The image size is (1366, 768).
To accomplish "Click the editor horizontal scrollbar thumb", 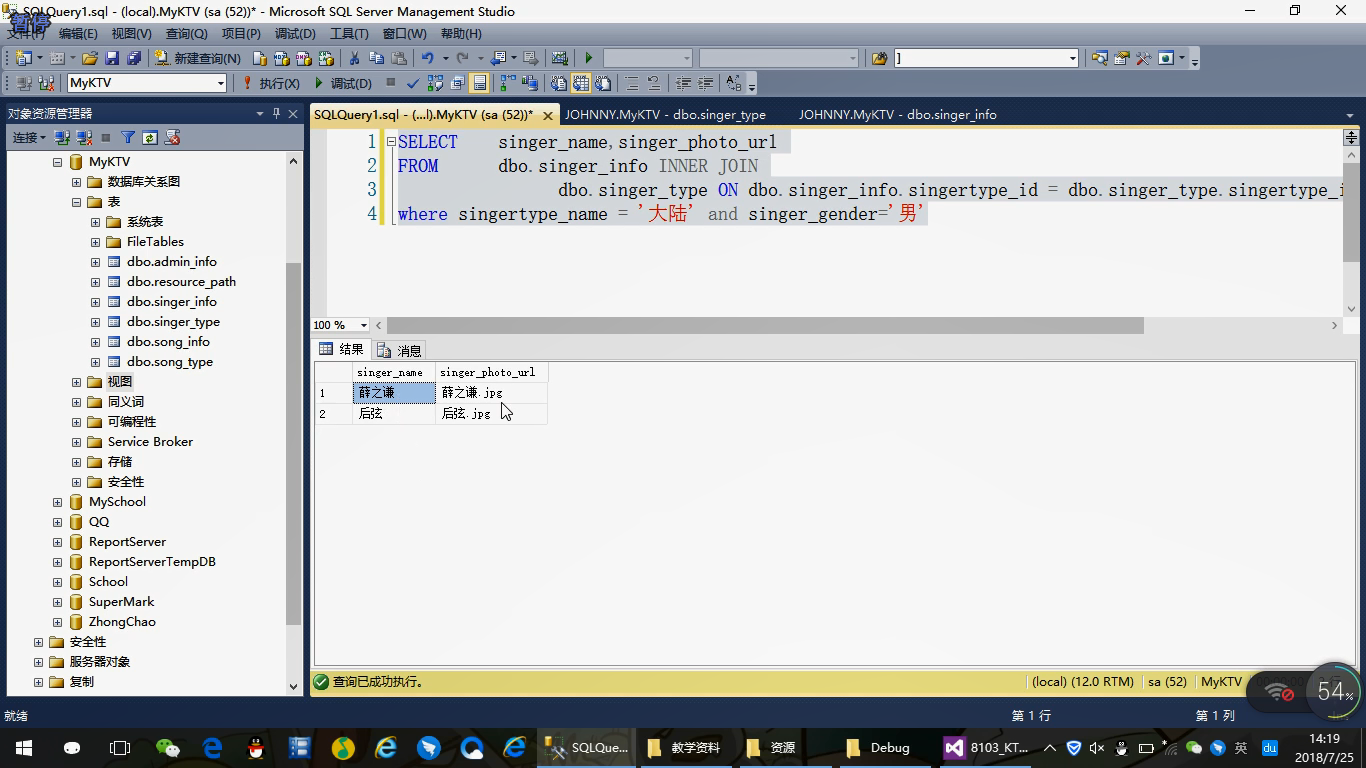I will [x=765, y=325].
